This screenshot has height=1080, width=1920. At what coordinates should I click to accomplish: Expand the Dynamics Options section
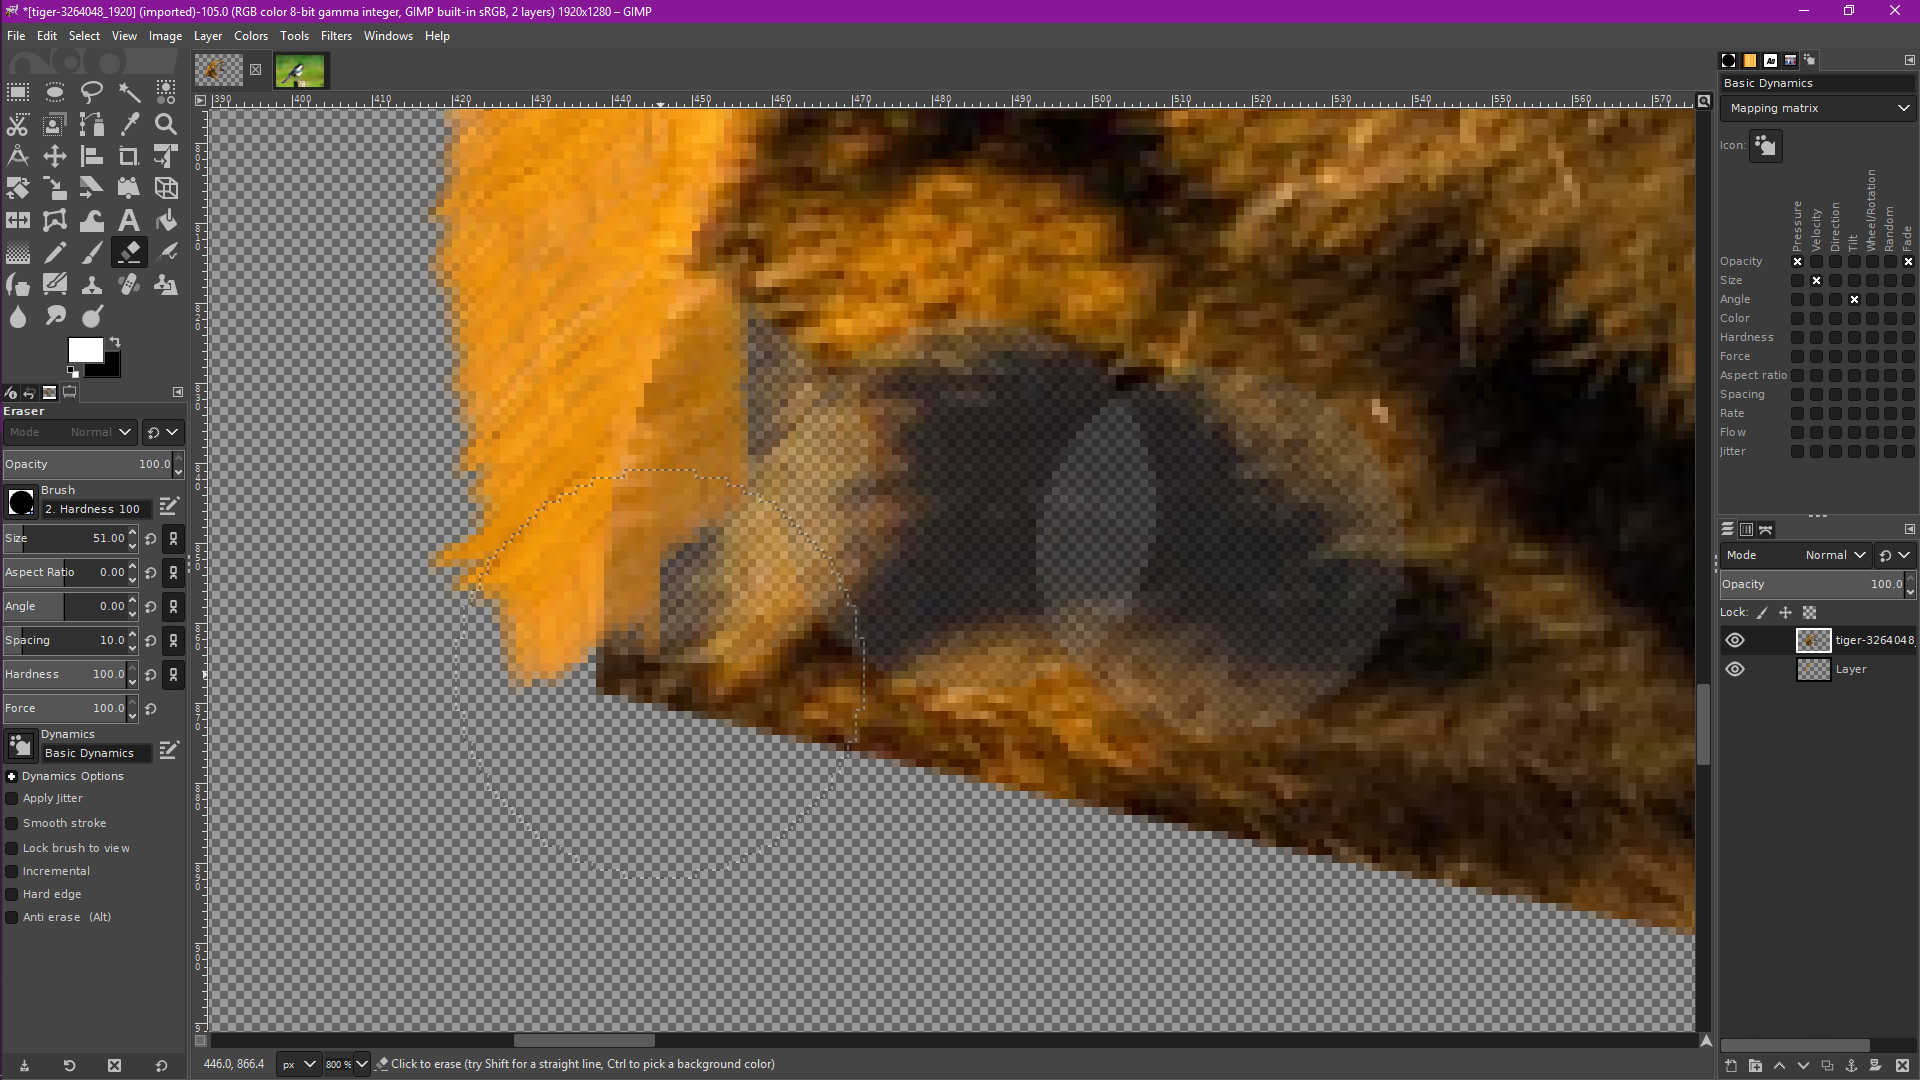coord(12,776)
